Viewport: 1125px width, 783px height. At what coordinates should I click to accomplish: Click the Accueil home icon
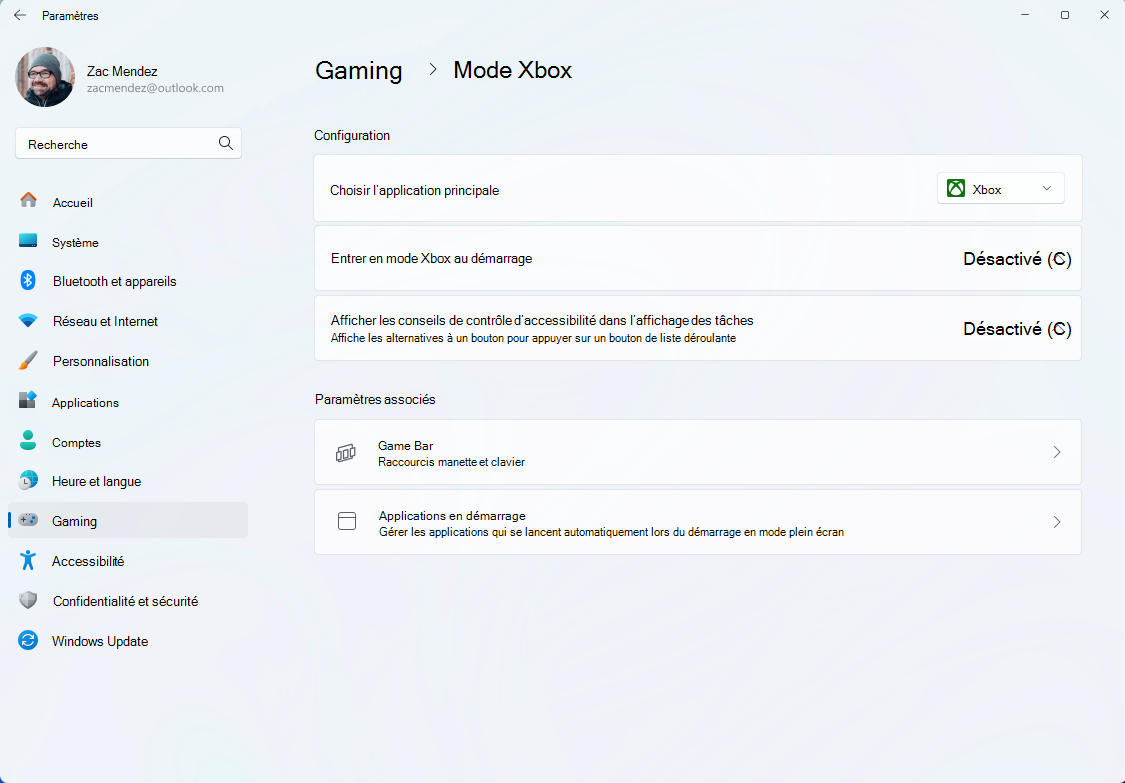coord(28,200)
